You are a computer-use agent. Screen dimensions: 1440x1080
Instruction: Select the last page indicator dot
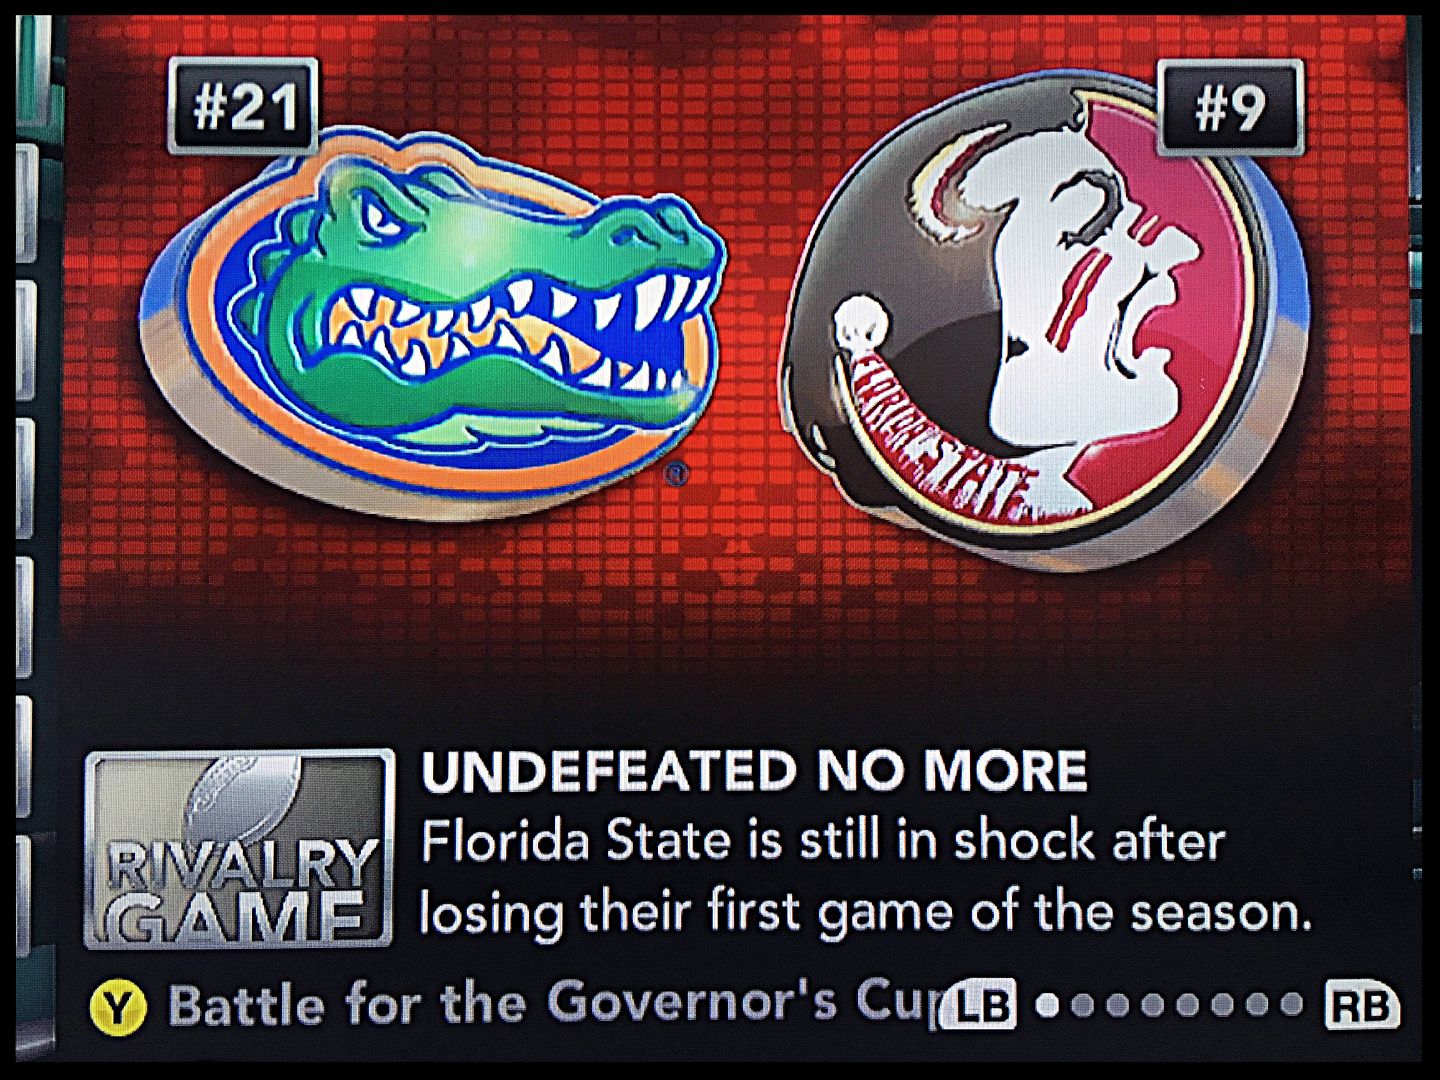click(x=1291, y=1004)
